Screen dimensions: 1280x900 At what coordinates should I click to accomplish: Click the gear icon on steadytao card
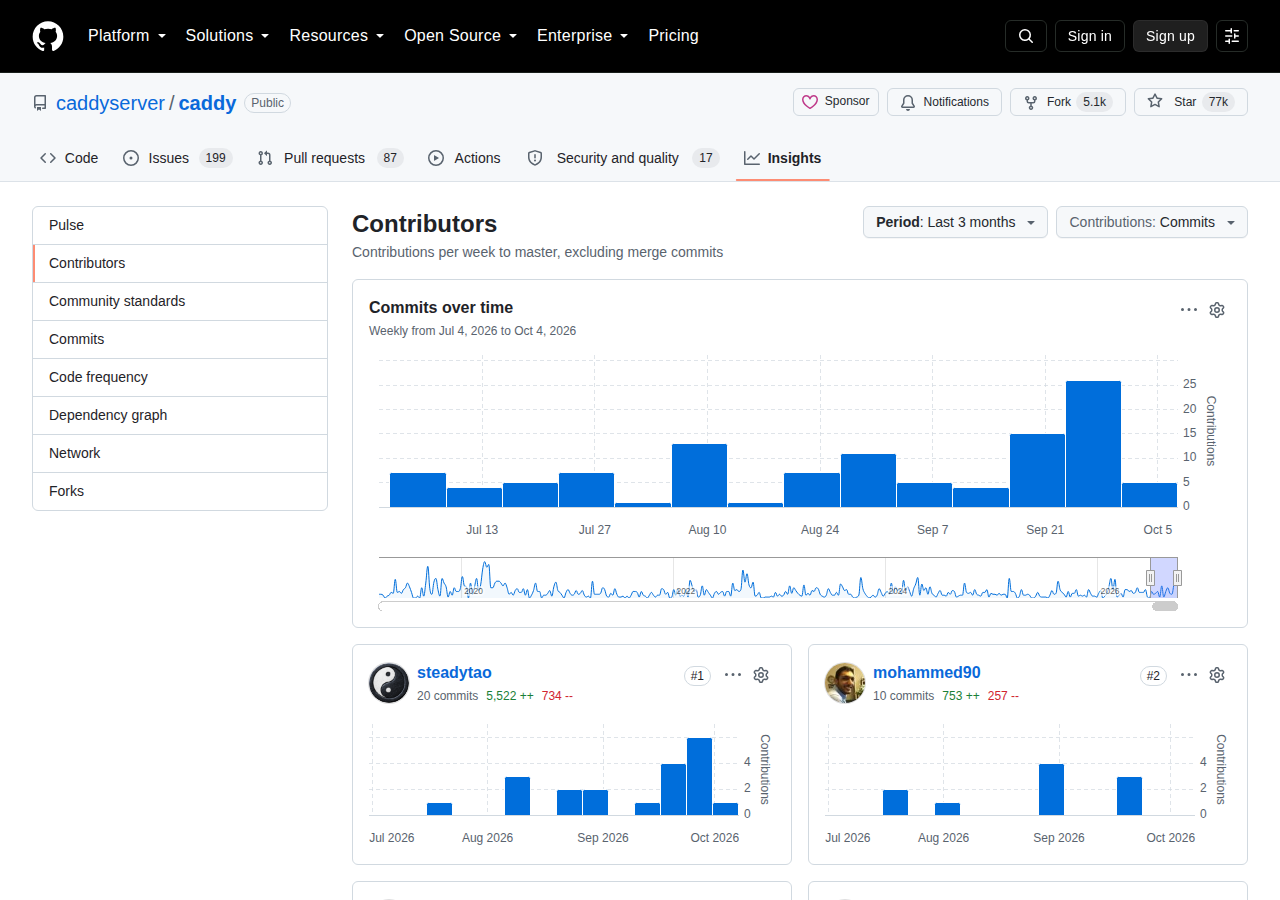(x=761, y=675)
